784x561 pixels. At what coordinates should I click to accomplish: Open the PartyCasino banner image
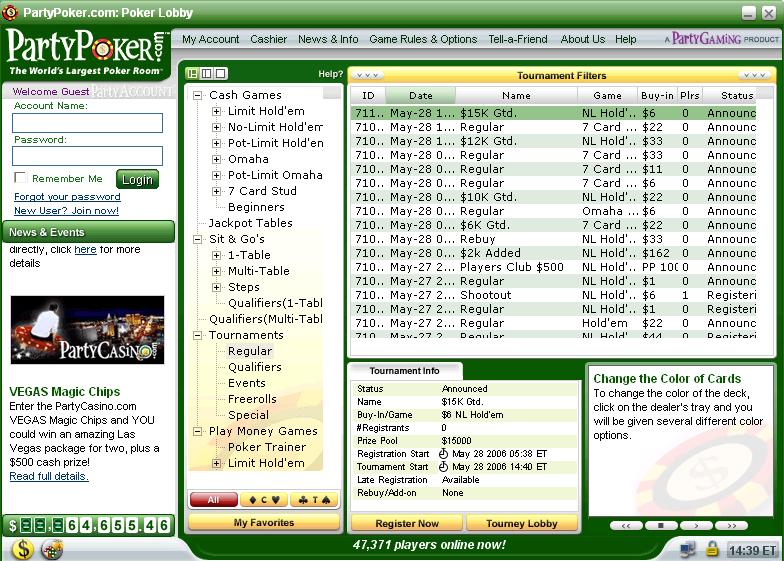coord(88,330)
